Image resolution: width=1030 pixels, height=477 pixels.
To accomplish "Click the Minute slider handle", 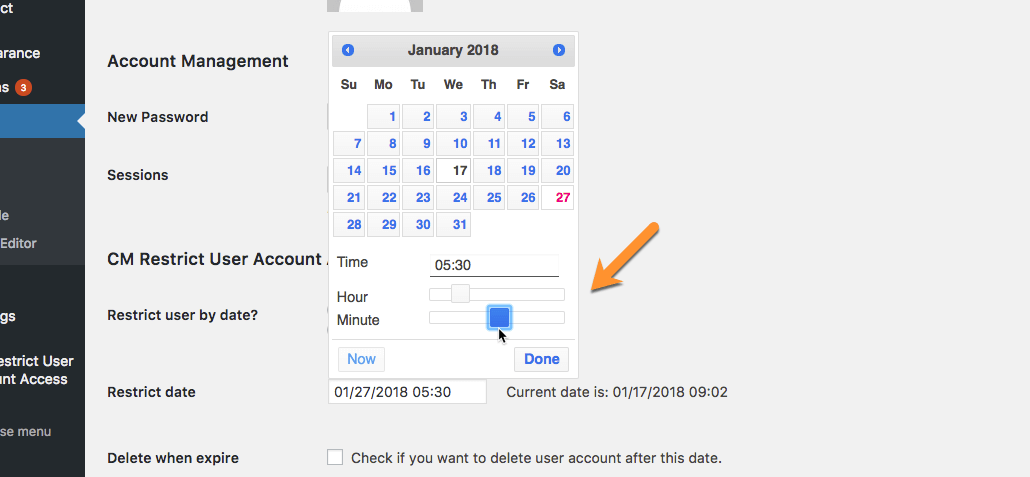I will 500,318.
